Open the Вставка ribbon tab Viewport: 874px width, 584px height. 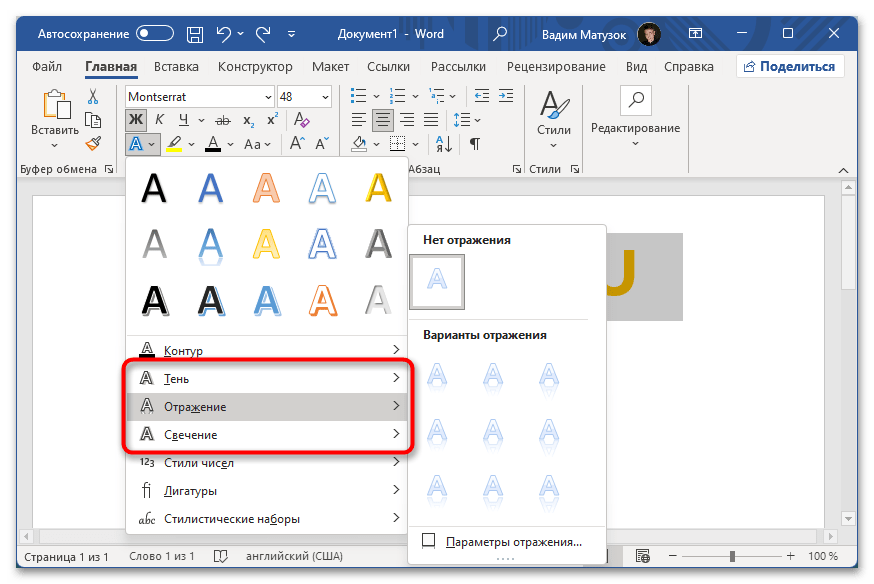[x=178, y=67]
